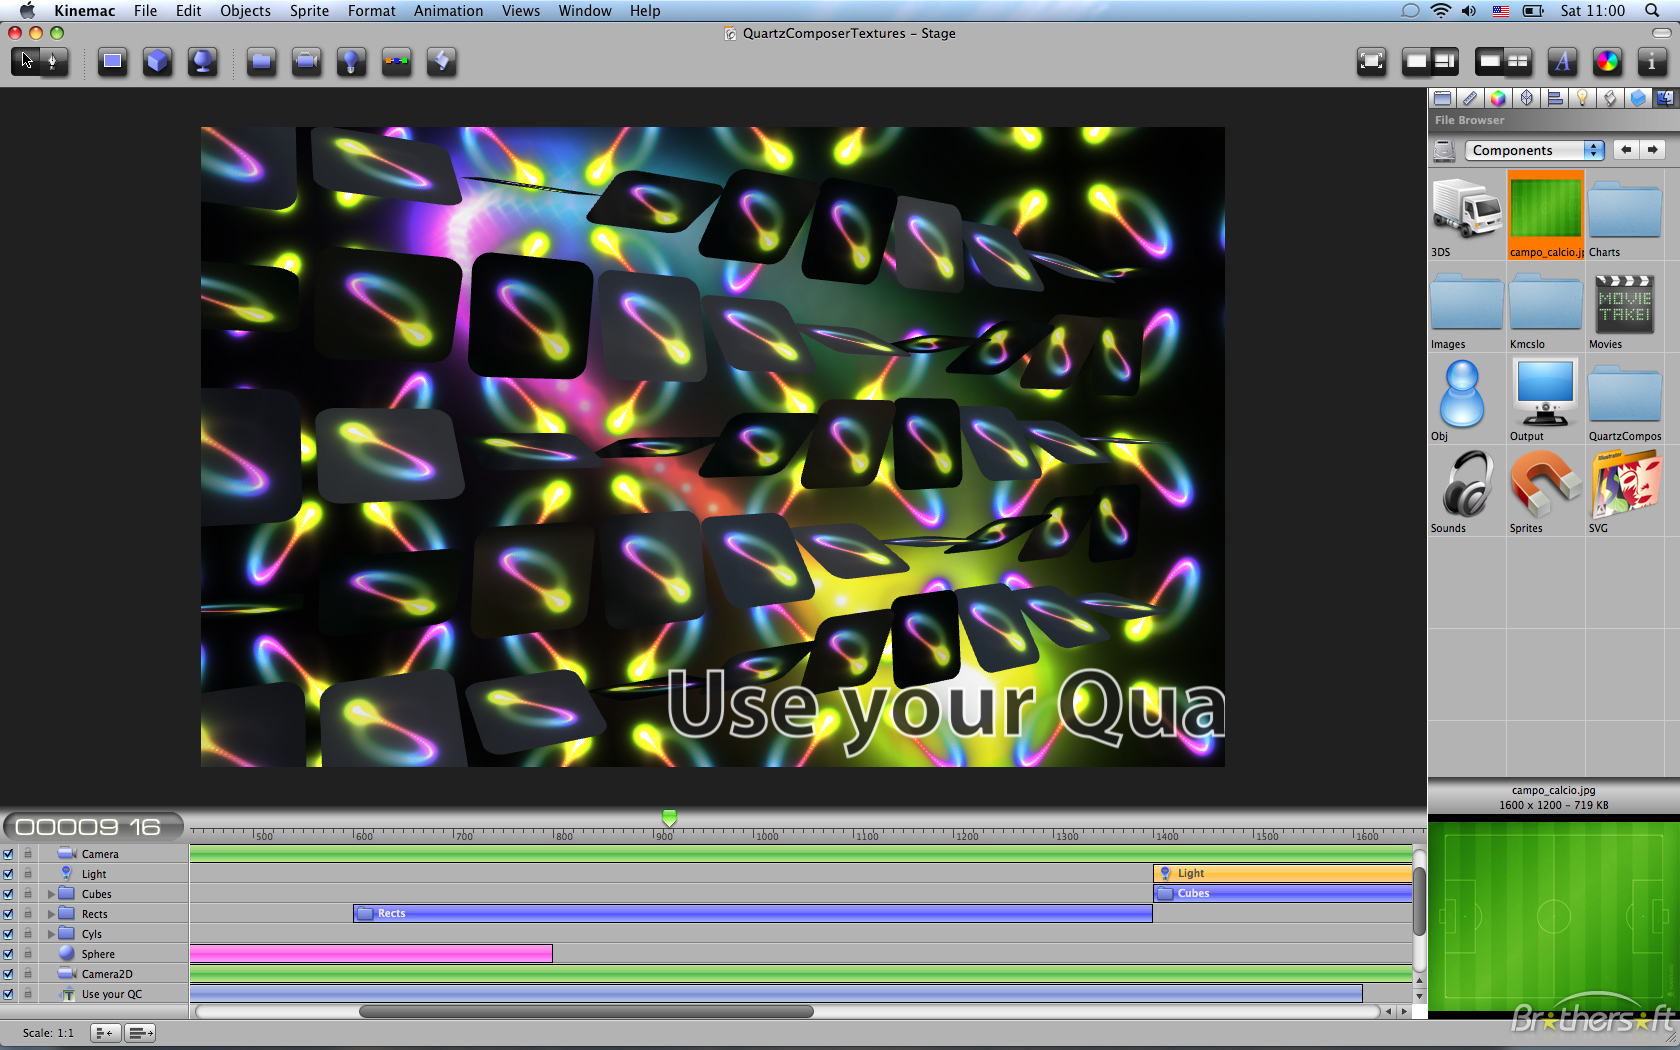Select the Kmcslo folder
1680x1050 pixels.
click(1546, 308)
